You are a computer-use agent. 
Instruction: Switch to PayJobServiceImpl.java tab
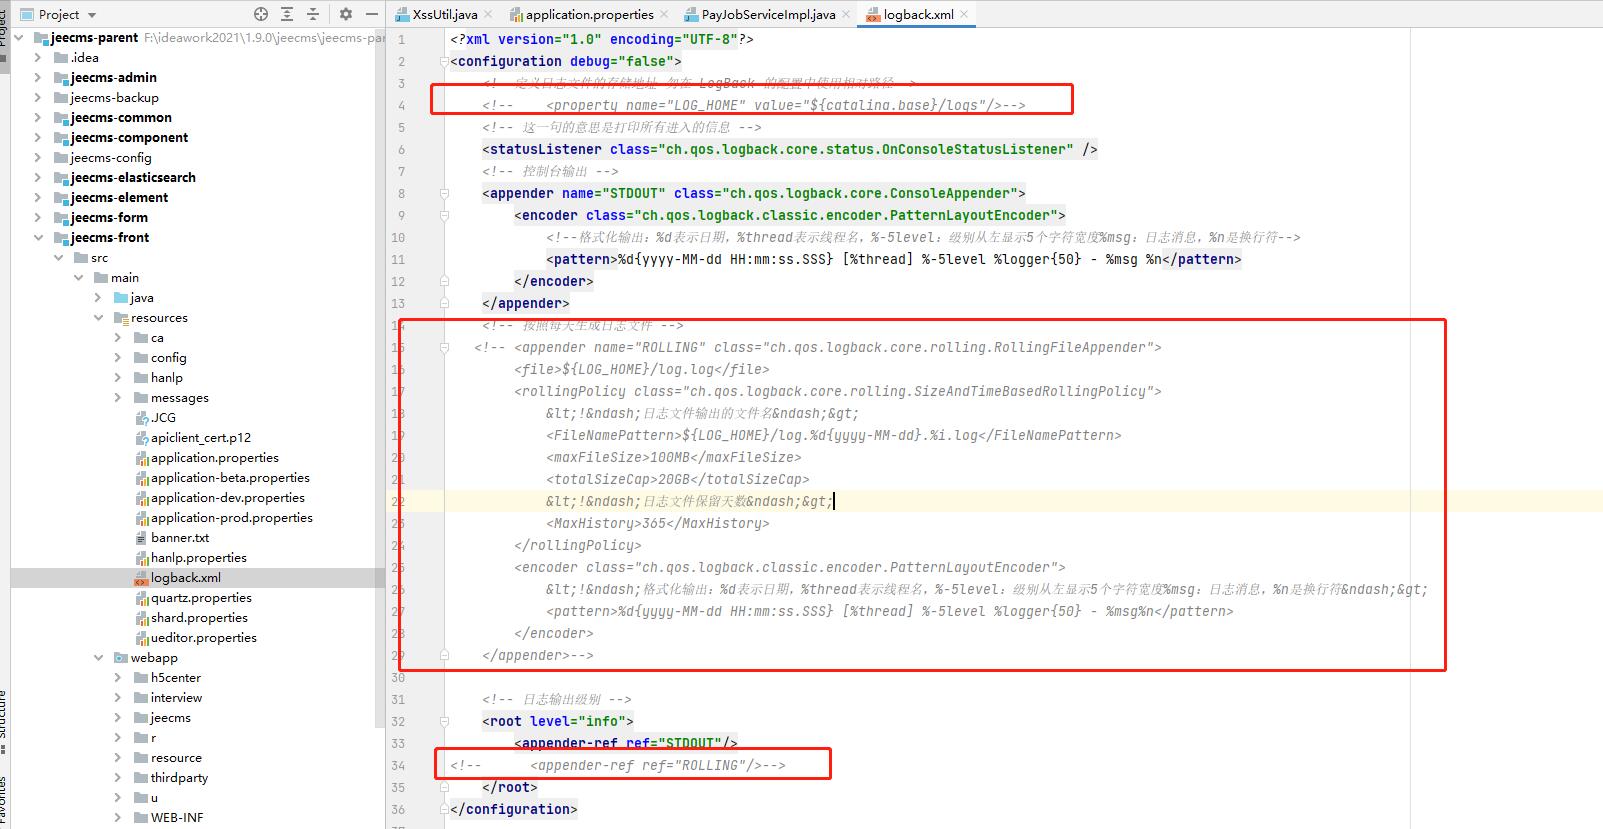coord(768,15)
